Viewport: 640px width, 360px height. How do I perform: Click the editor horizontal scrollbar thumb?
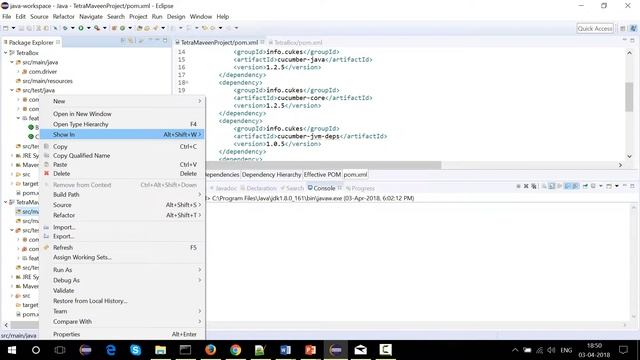coord(323,165)
